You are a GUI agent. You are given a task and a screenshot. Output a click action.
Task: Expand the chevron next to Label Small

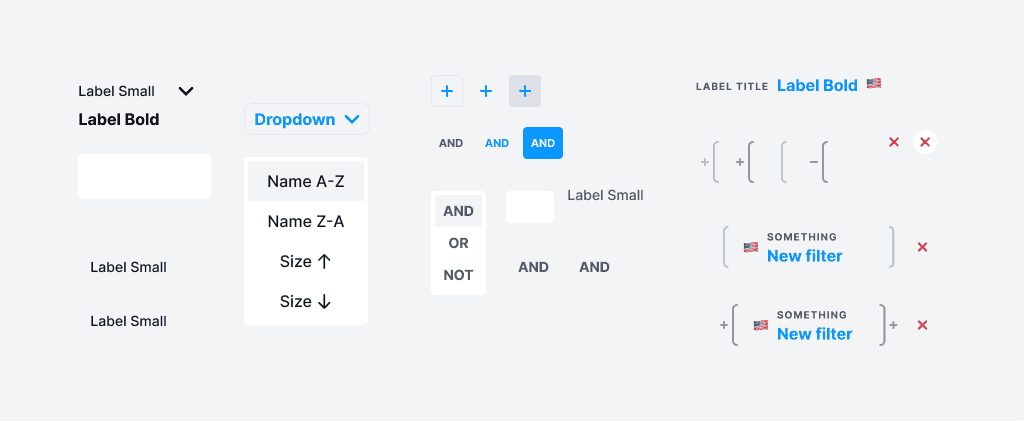point(186,91)
